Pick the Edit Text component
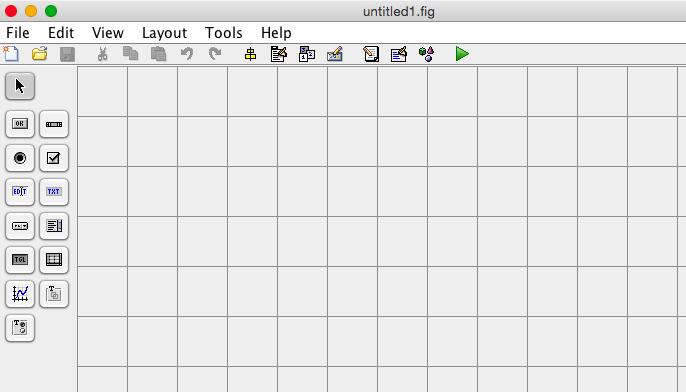The width and height of the screenshot is (686, 392). click(20, 192)
